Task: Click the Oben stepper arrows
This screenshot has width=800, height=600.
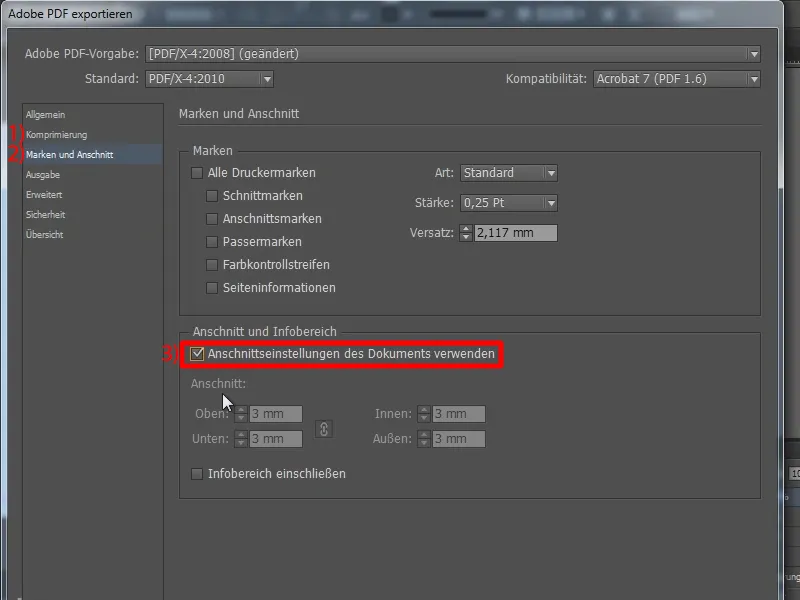Action: 241,414
